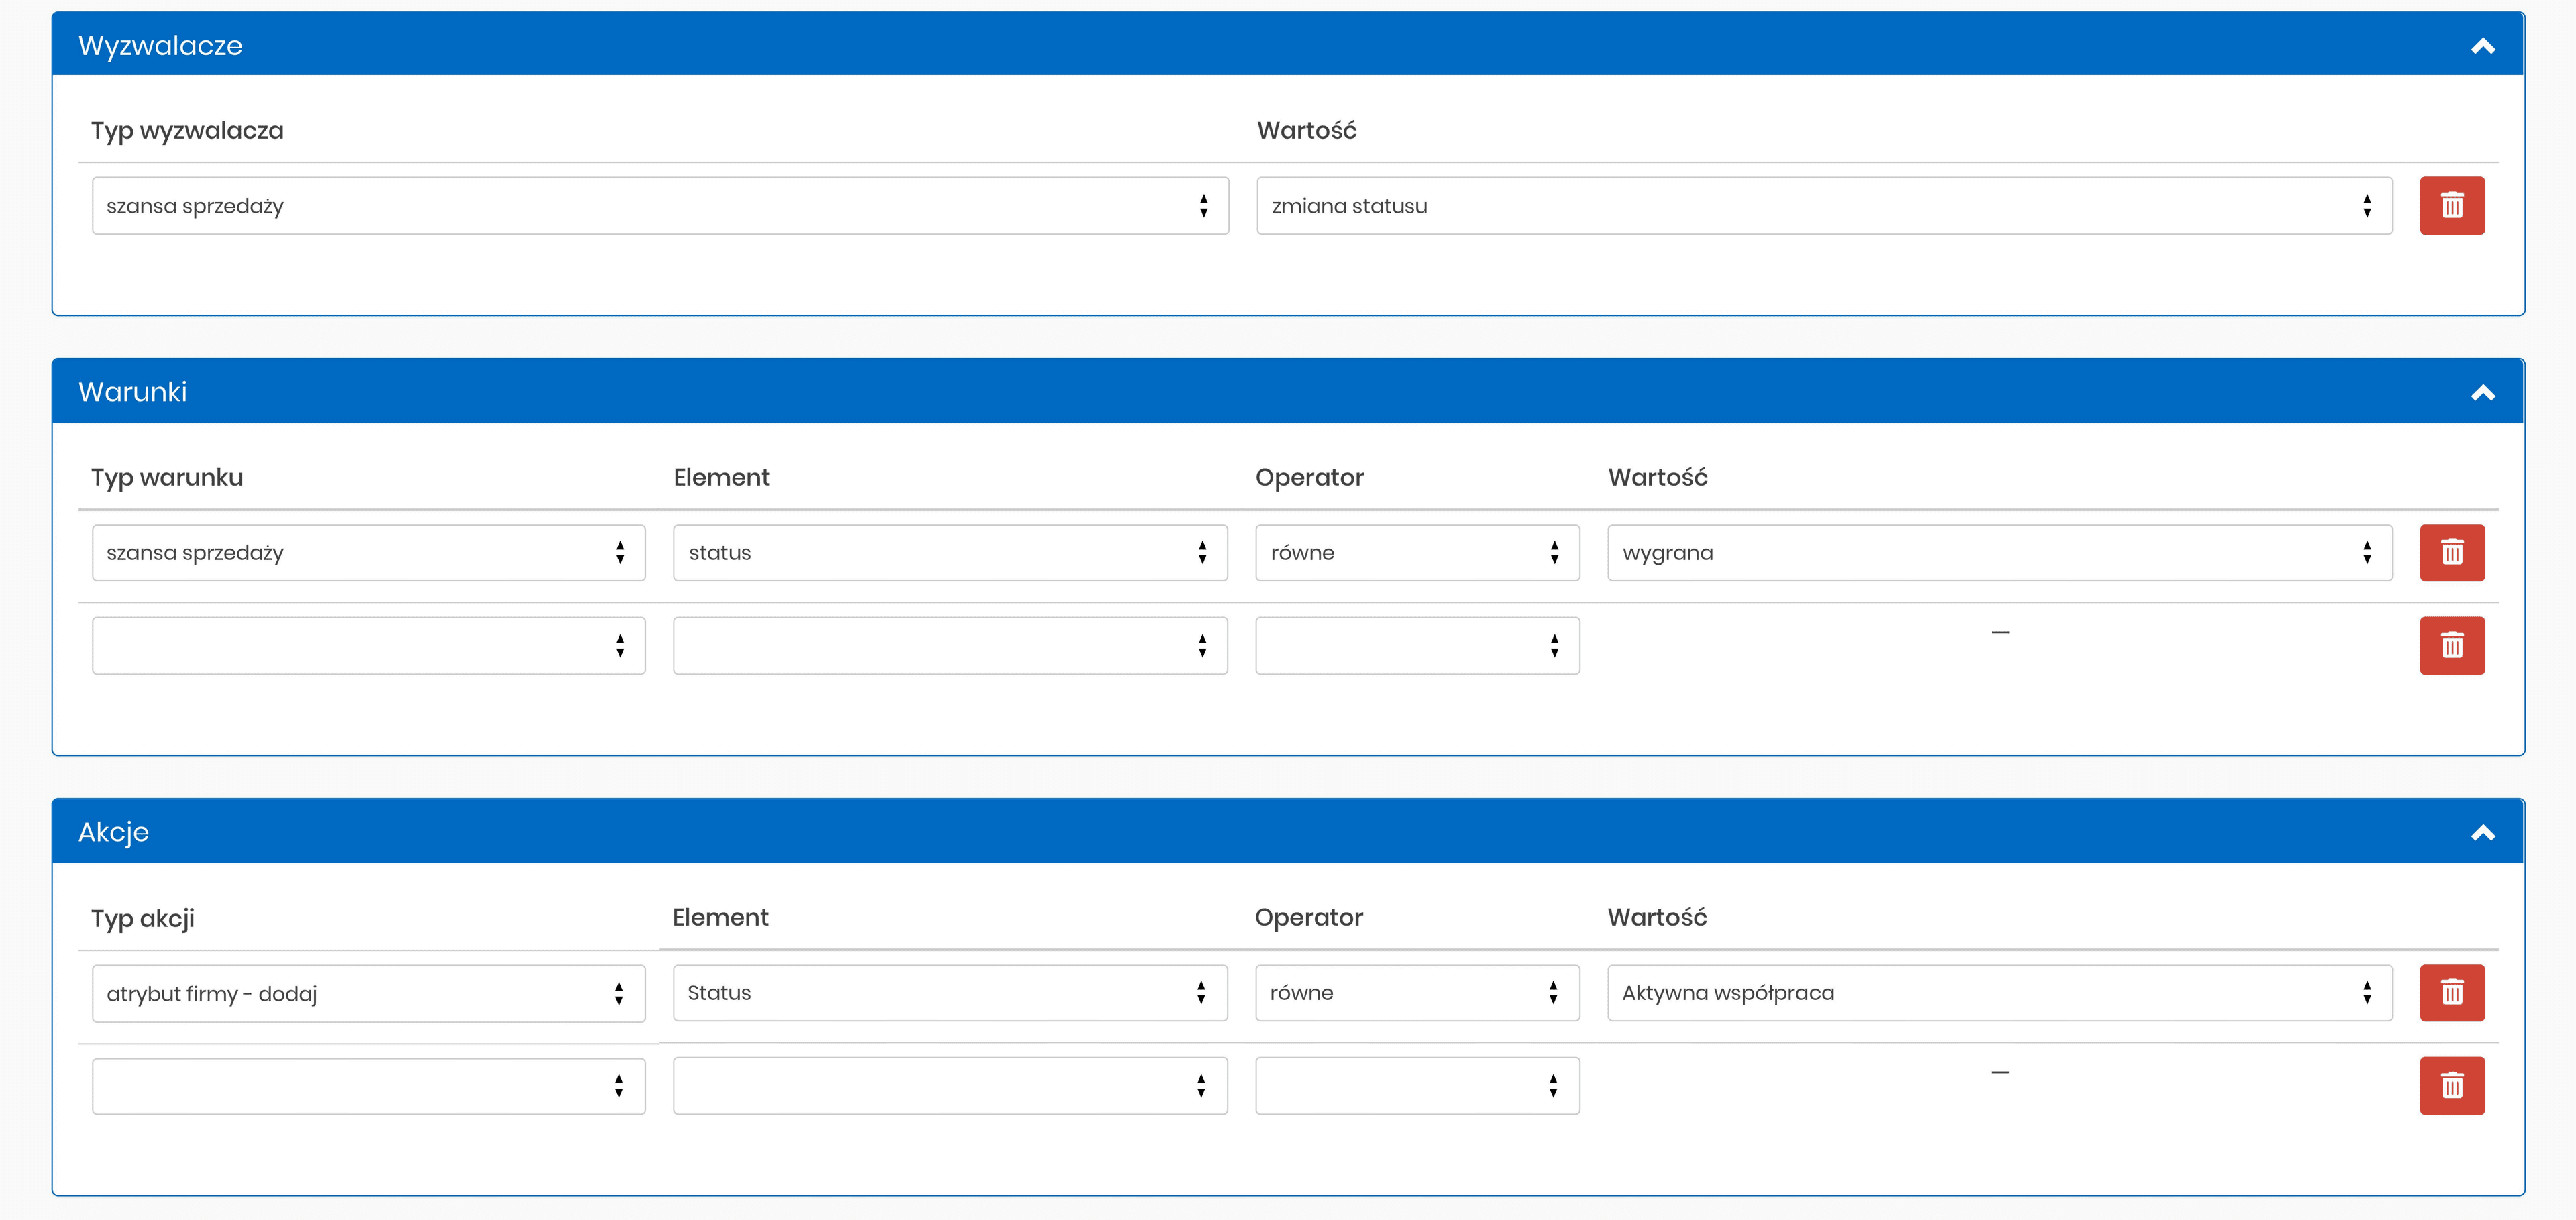Collapse the Warunki section chevron
2576x1220 pixels.
[x=2484, y=391]
